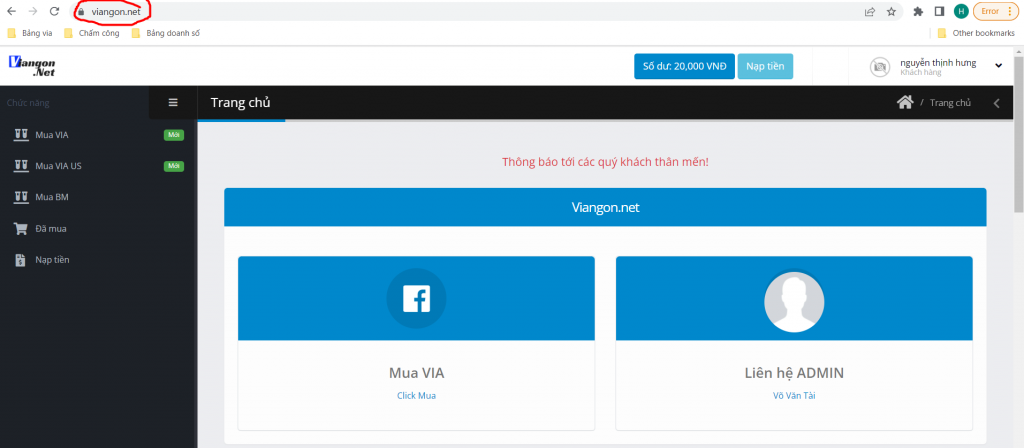Click the Đã mua shopping cart icon
Image resolution: width=1024 pixels, height=448 pixels.
[20, 228]
